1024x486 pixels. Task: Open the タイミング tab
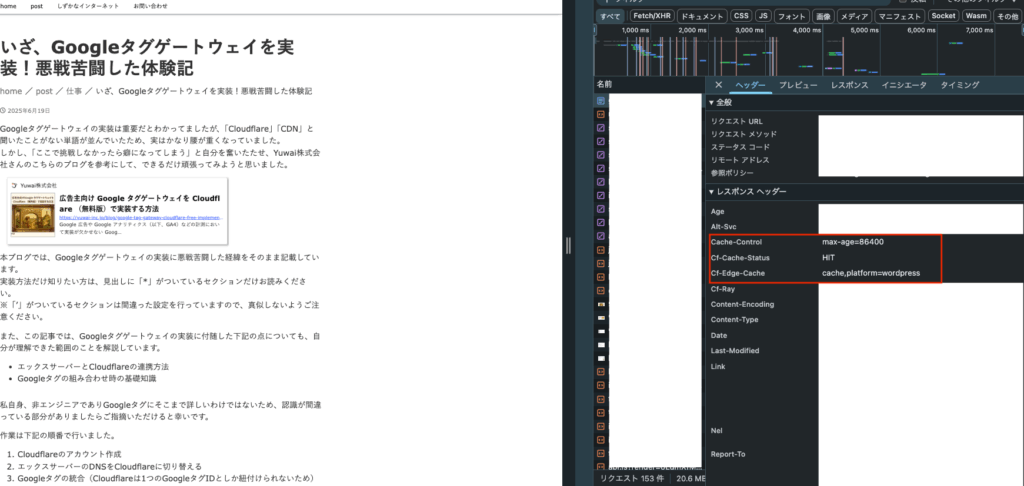click(960, 85)
